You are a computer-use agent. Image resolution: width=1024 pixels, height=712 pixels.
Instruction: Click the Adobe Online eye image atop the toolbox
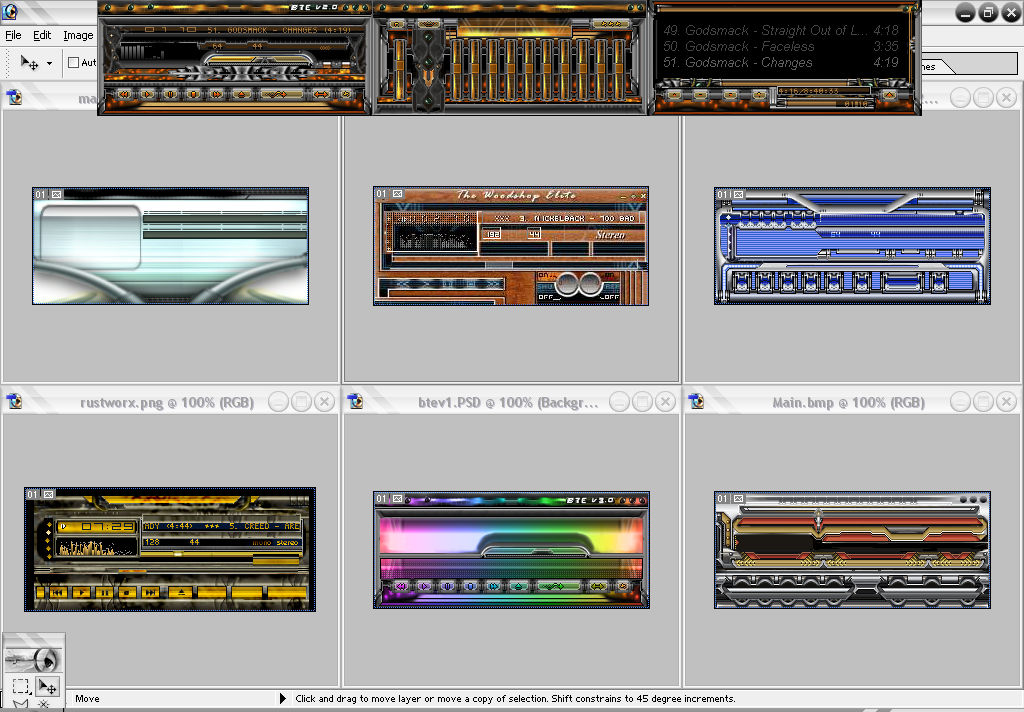pos(33,659)
